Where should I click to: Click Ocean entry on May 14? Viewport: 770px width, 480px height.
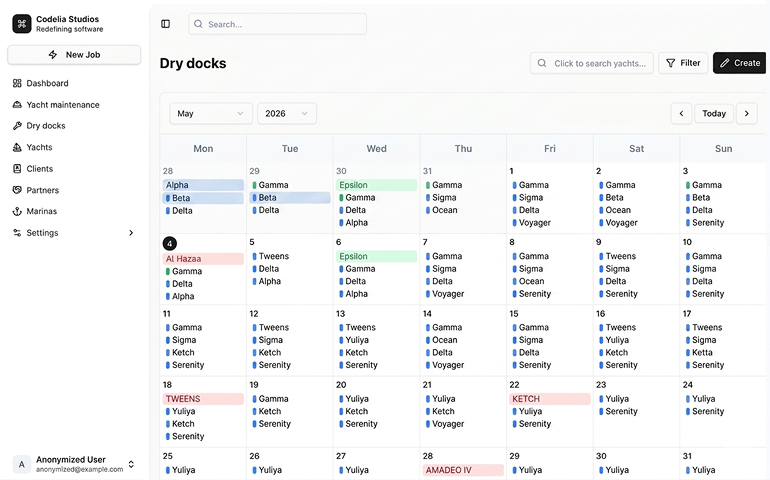441,340
